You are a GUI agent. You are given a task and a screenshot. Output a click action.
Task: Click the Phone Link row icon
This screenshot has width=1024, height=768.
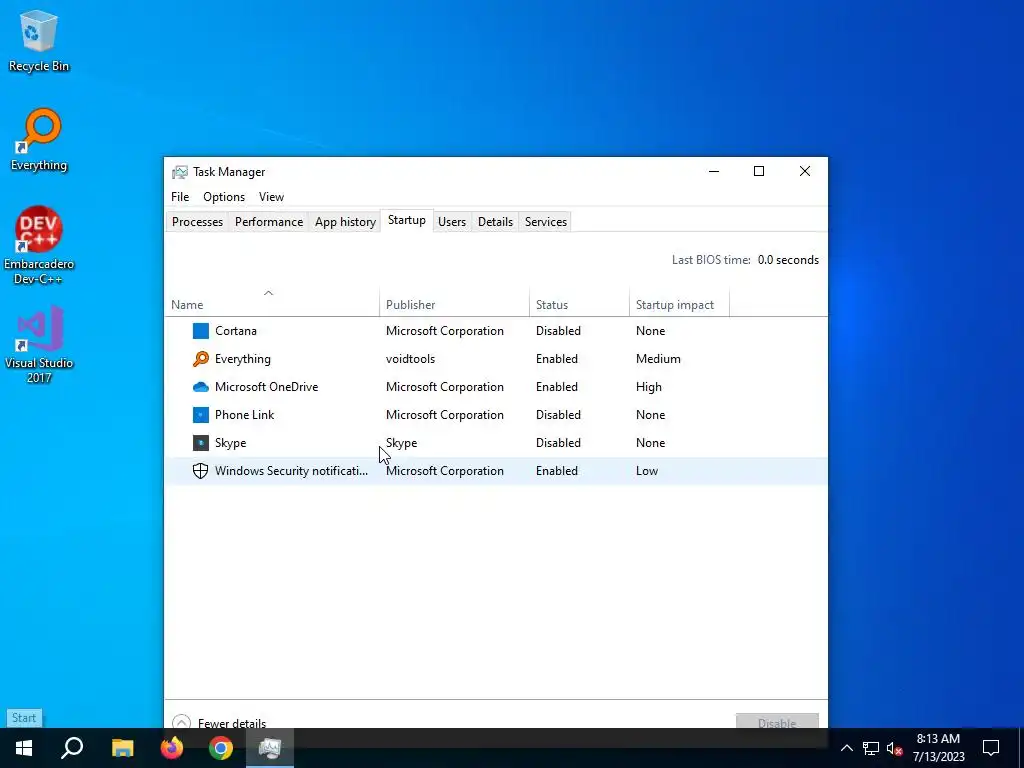[200, 415]
